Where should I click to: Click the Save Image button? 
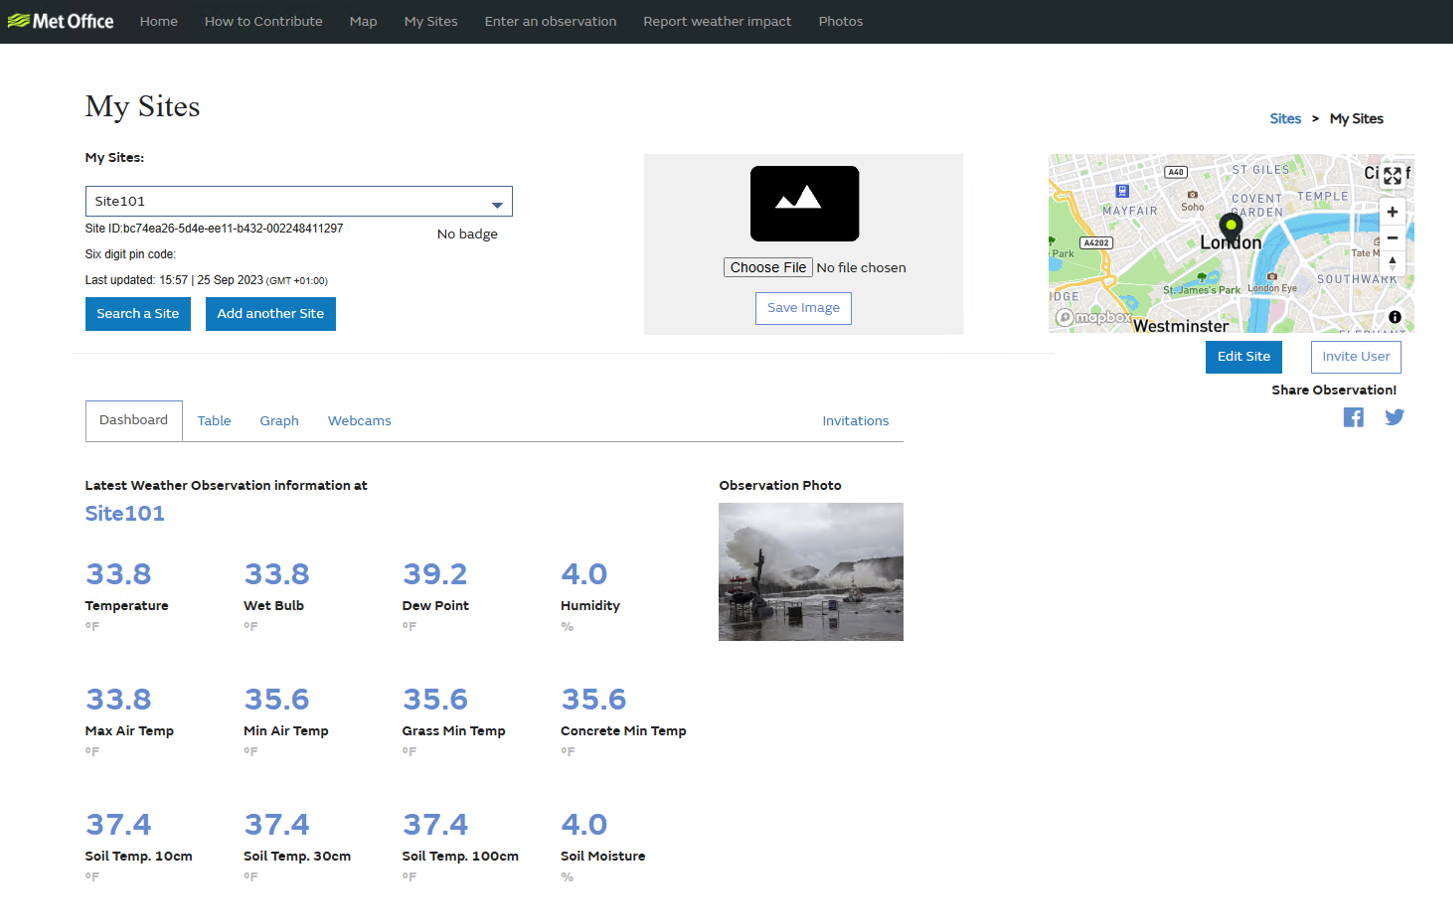coord(803,308)
